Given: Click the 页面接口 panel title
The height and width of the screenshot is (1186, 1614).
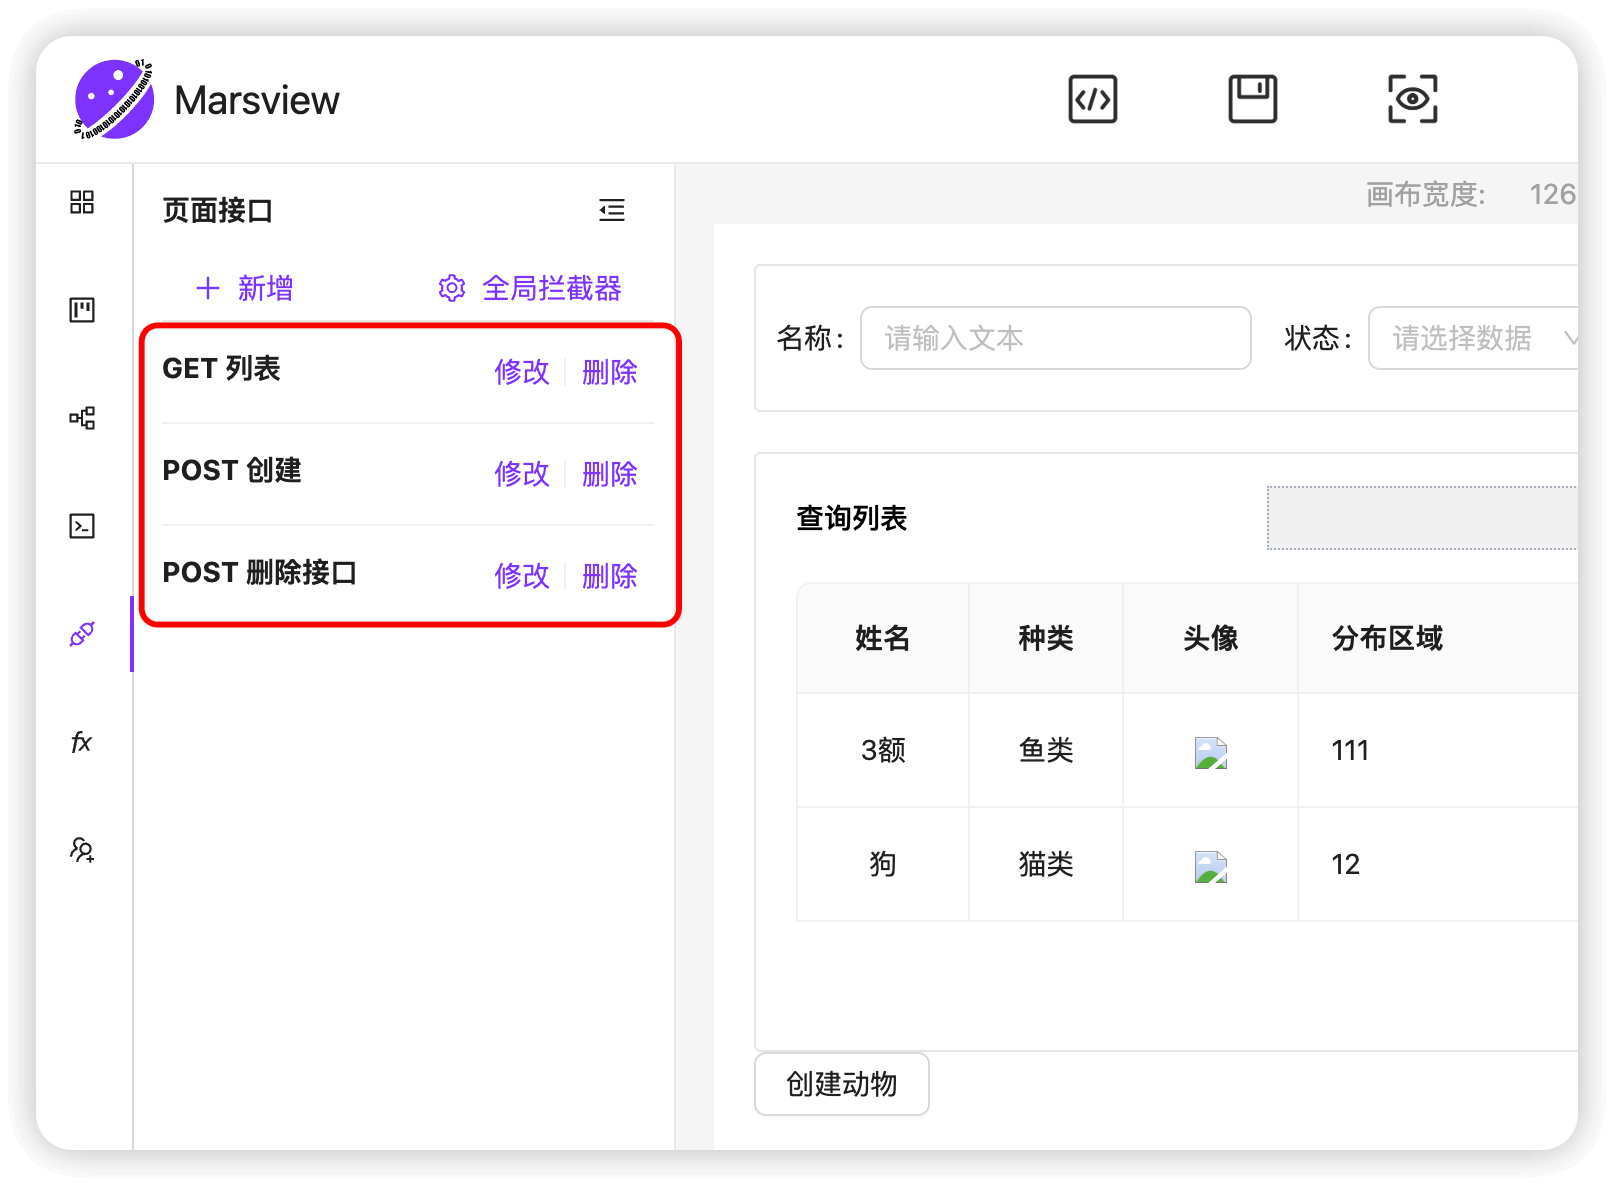Looking at the screenshot, I should [x=218, y=210].
